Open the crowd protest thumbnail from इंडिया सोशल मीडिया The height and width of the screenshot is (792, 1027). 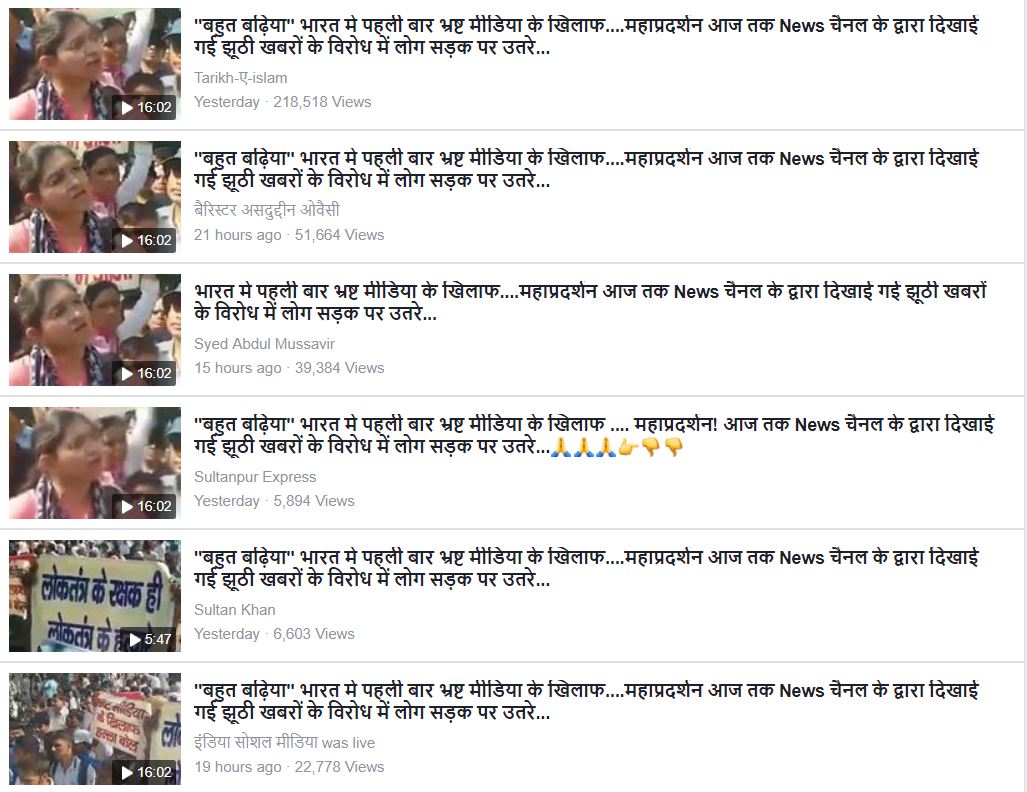pos(95,728)
